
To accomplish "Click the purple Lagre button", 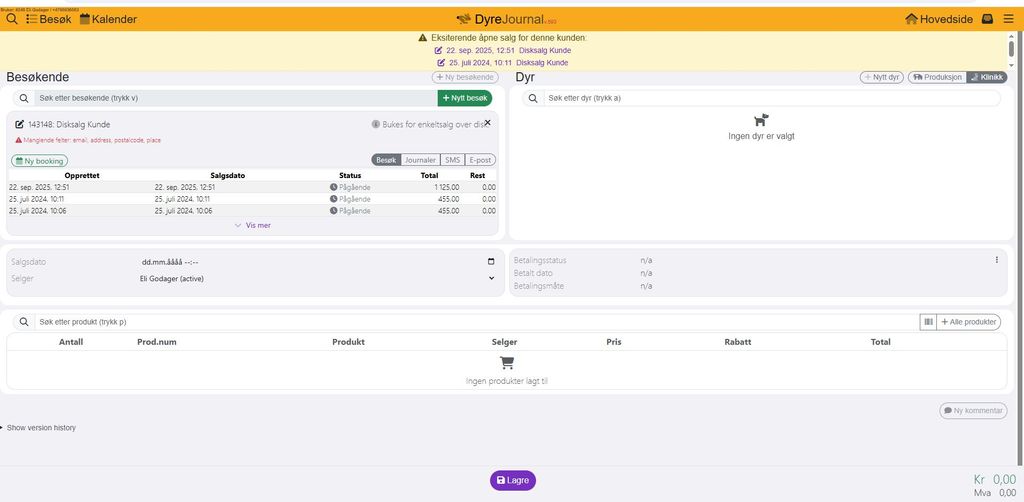I will coord(512,481).
